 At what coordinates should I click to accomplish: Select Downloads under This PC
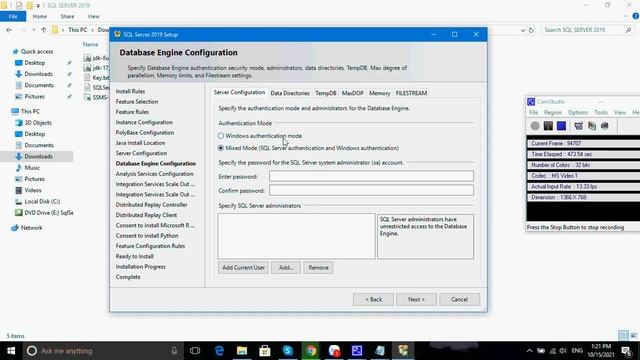[x=38, y=156]
